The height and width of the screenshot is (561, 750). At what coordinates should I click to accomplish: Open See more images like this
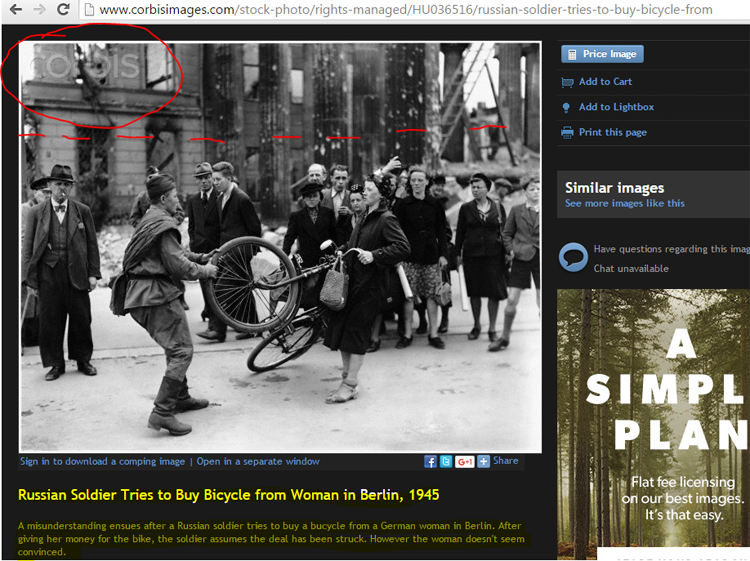[624, 203]
